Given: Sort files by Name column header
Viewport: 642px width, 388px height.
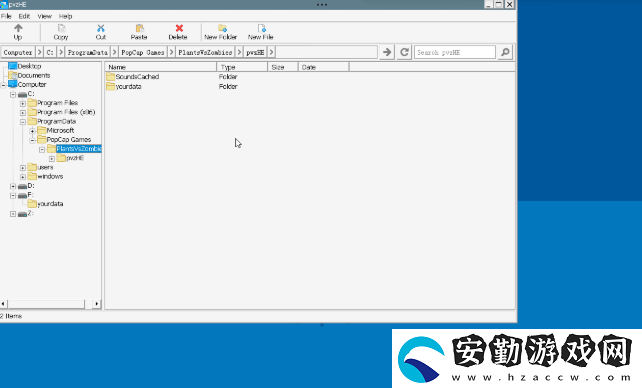Looking at the screenshot, I should coord(160,67).
